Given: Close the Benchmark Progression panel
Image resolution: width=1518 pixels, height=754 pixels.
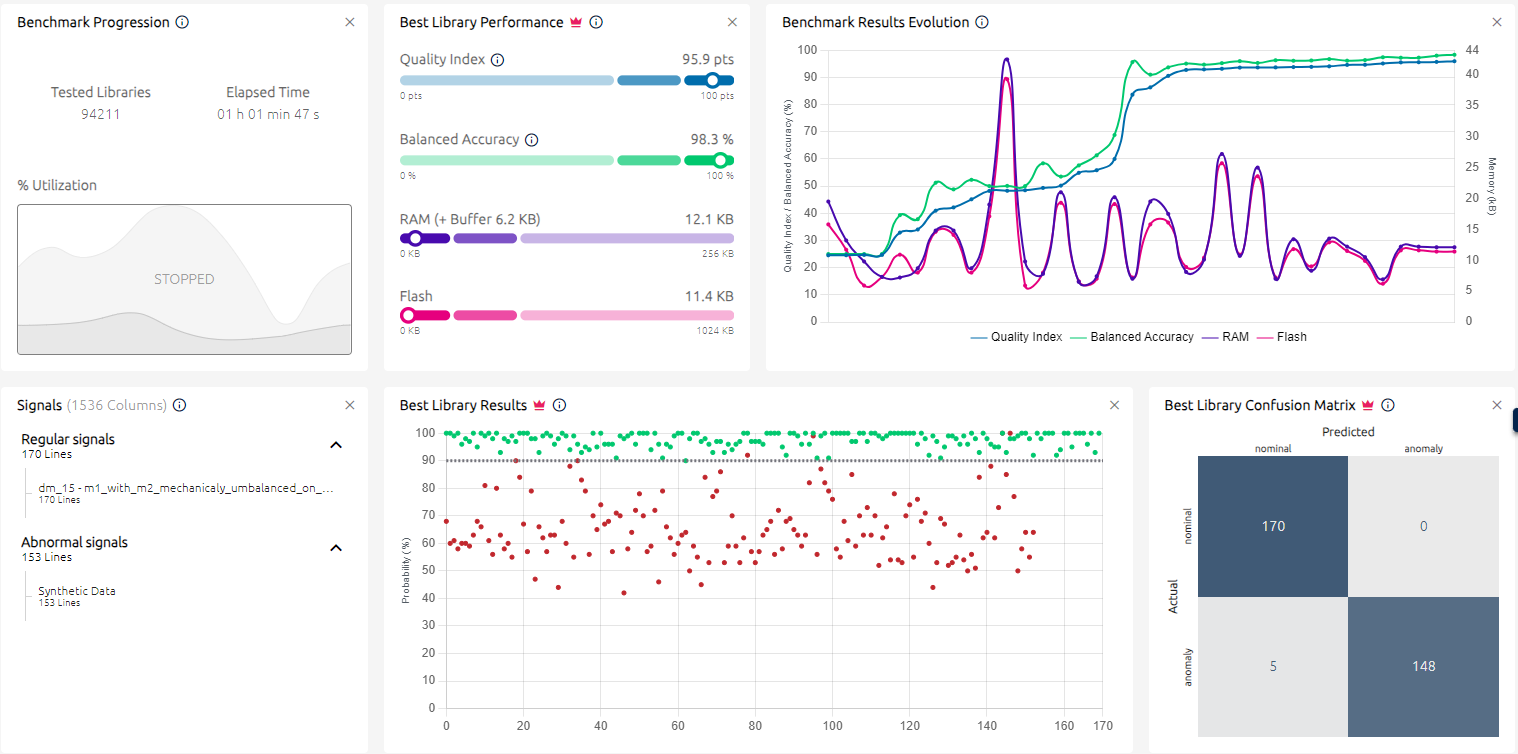Looking at the screenshot, I should click(x=349, y=21).
